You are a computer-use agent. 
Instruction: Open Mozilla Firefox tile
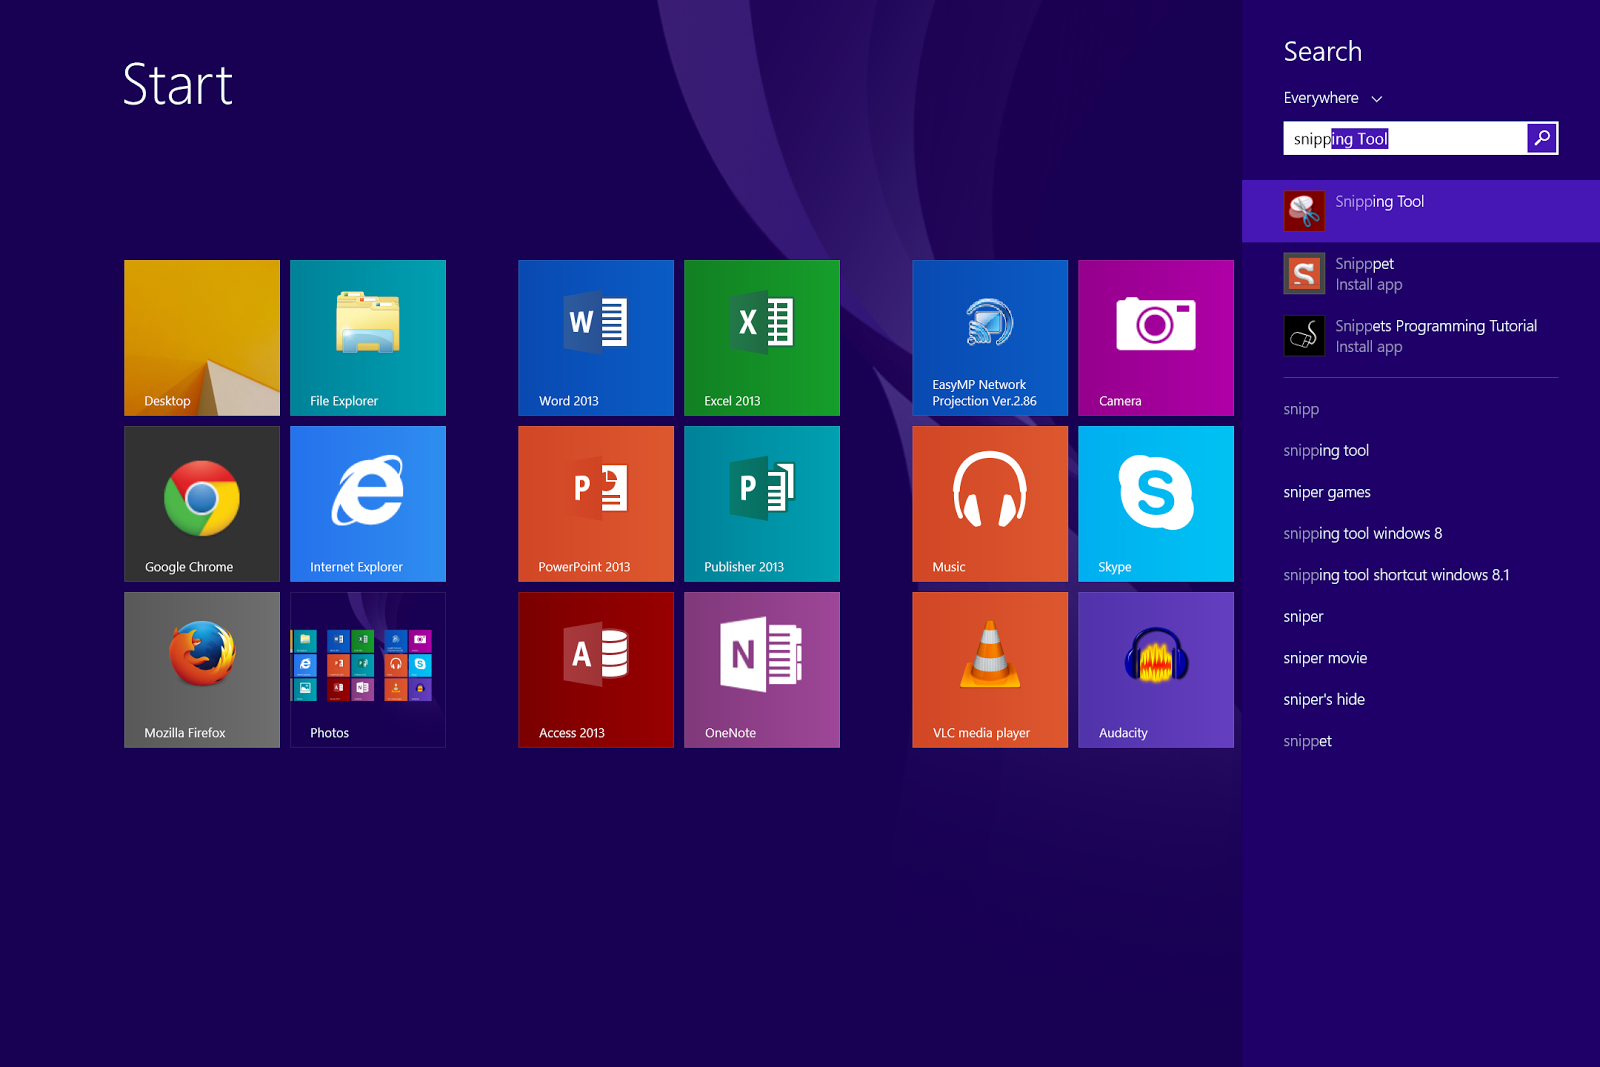click(202, 670)
